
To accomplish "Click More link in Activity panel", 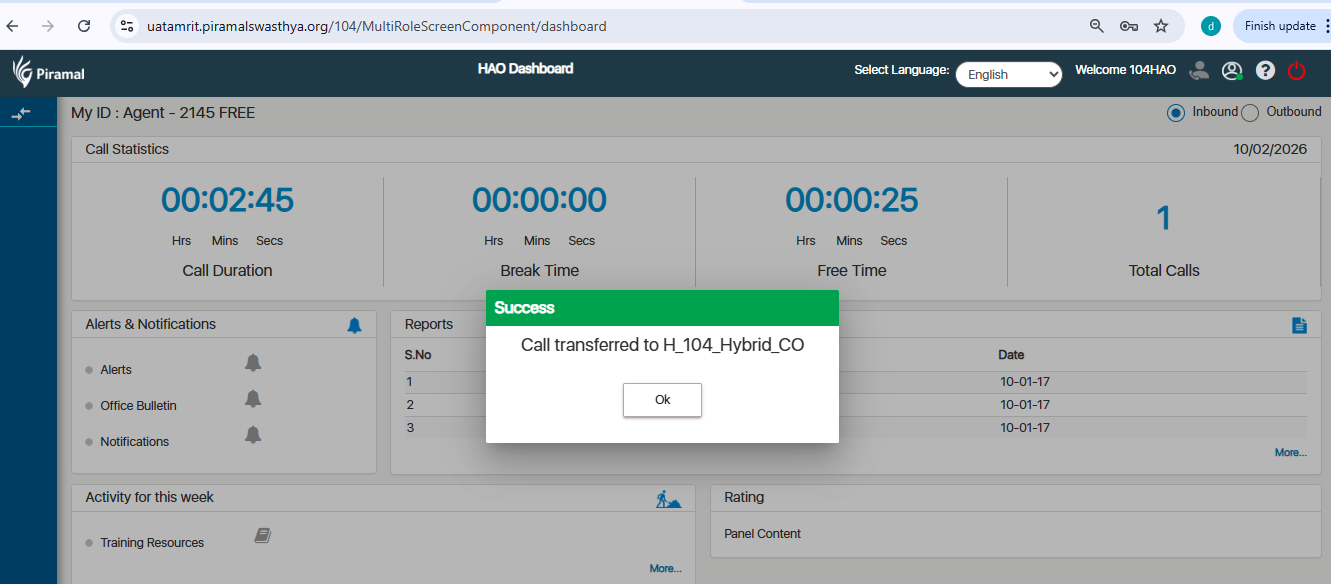I will (665, 569).
